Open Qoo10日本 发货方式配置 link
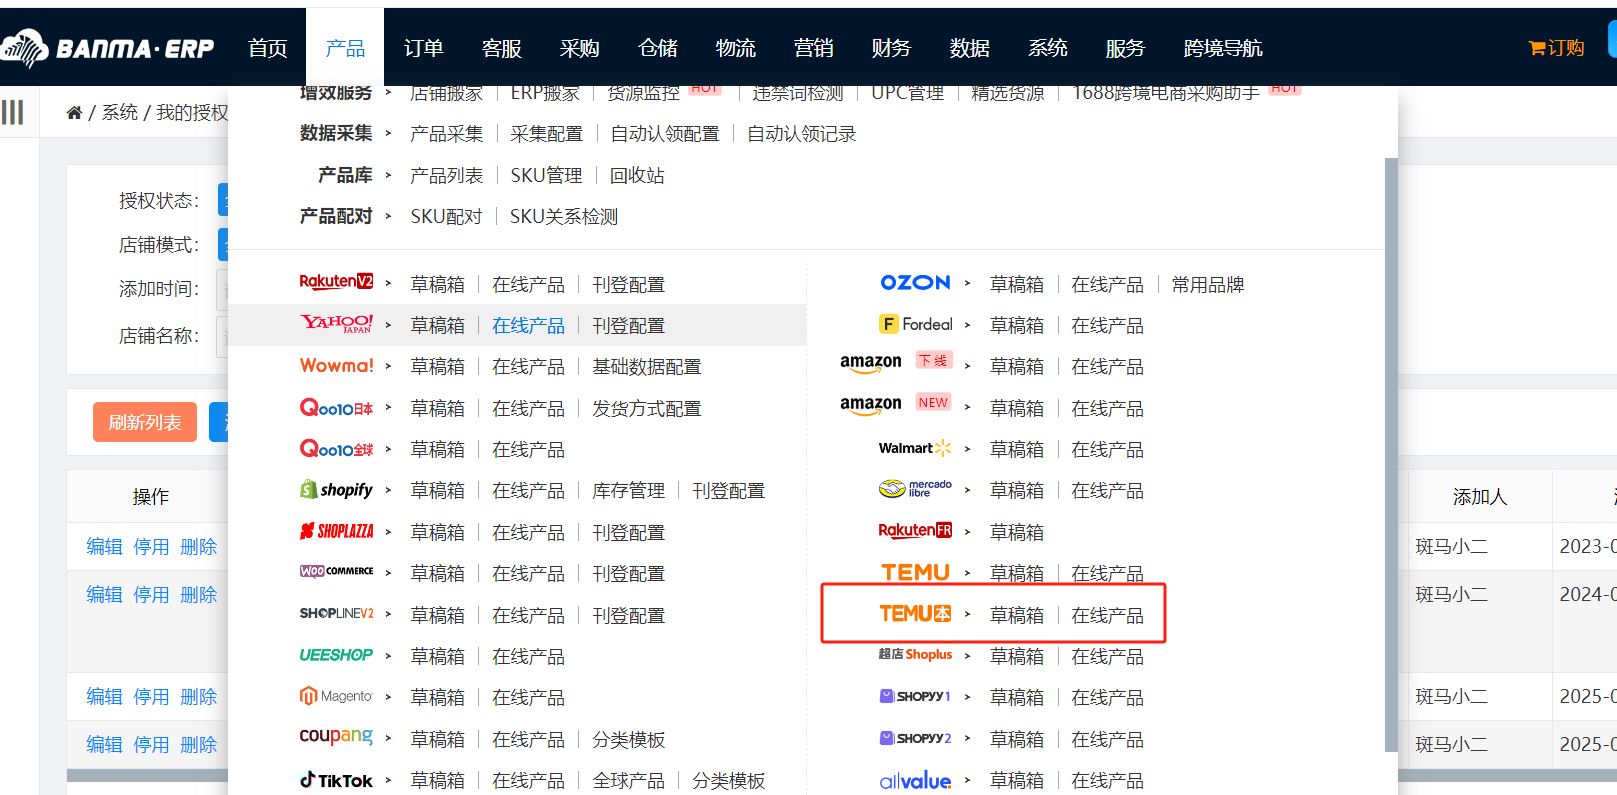This screenshot has width=1617, height=795. (647, 409)
